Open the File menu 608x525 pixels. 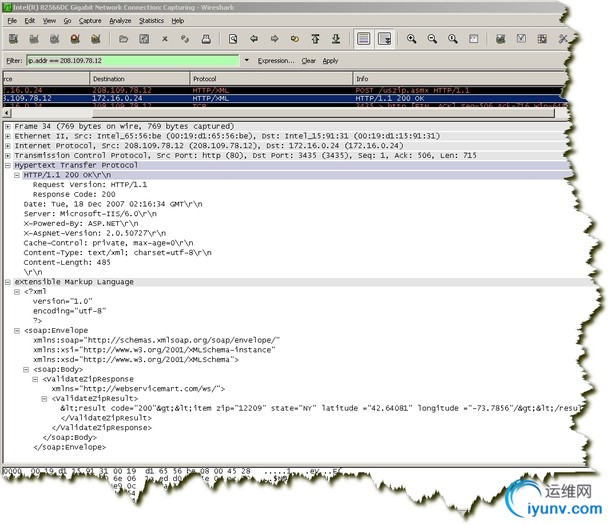[x=12, y=21]
